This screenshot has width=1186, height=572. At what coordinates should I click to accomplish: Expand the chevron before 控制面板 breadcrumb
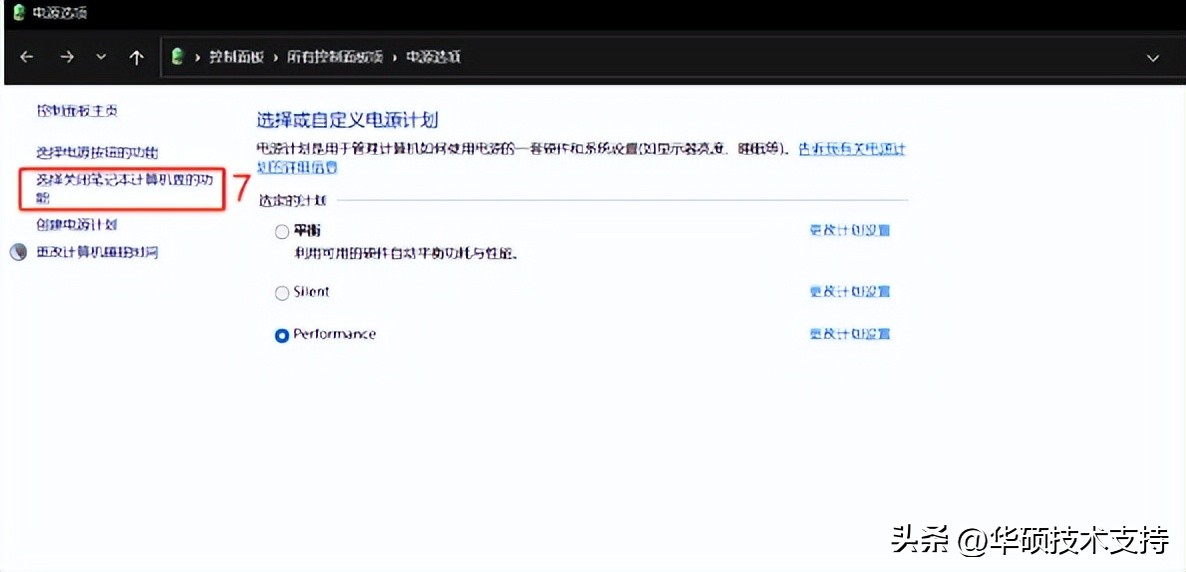click(198, 58)
